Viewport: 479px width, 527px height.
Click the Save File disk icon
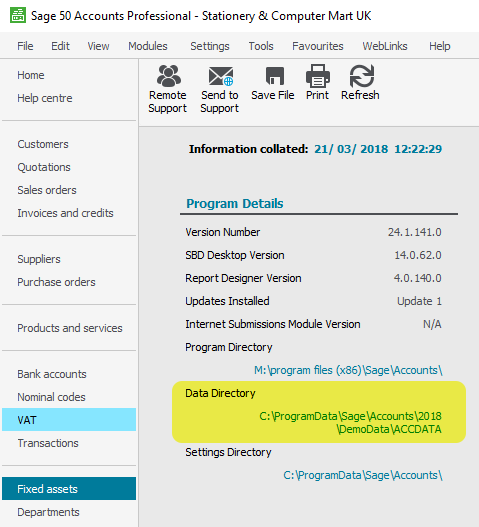(x=275, y=76)
